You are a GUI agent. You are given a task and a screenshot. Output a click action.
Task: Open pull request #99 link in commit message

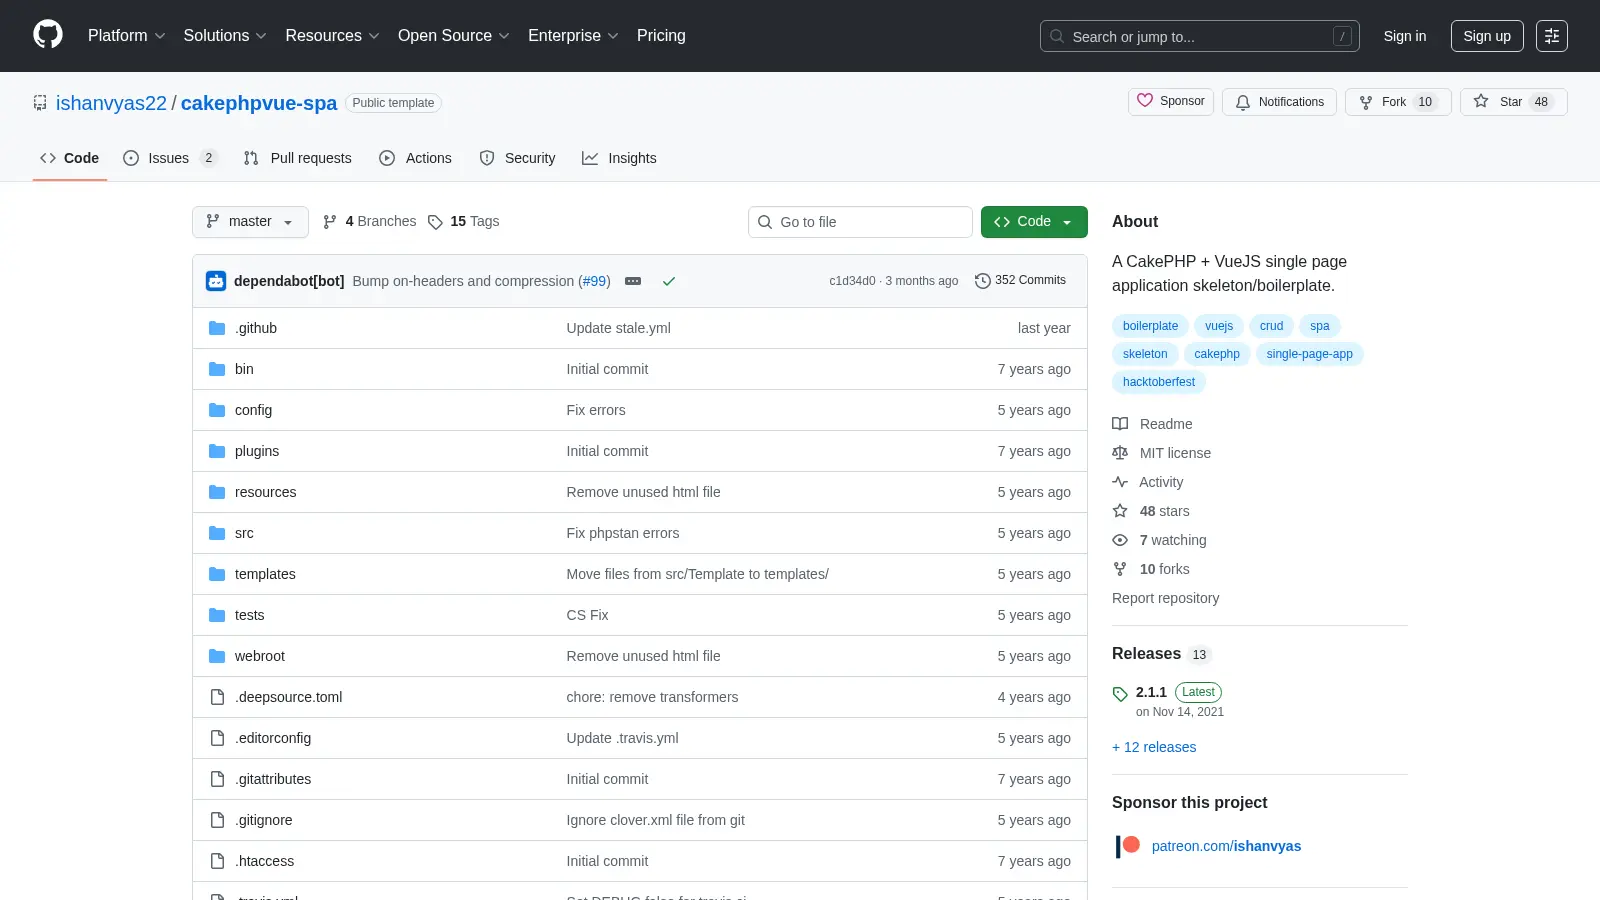594,281
